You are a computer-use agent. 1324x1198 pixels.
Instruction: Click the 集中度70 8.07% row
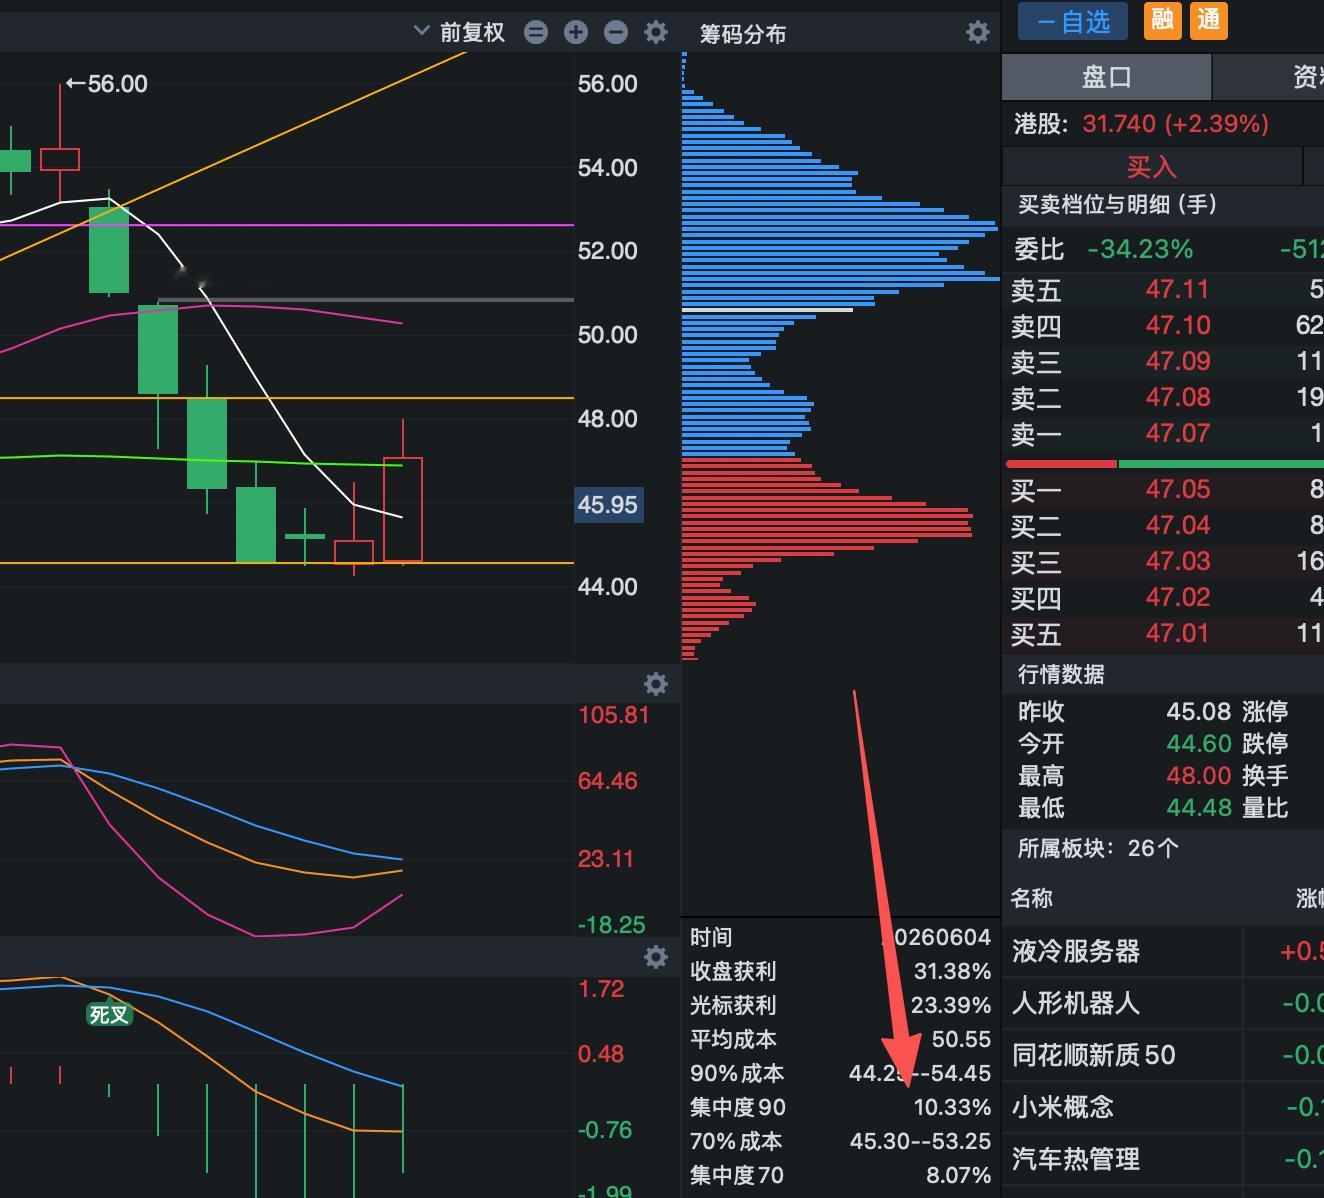pos(840,1175)
